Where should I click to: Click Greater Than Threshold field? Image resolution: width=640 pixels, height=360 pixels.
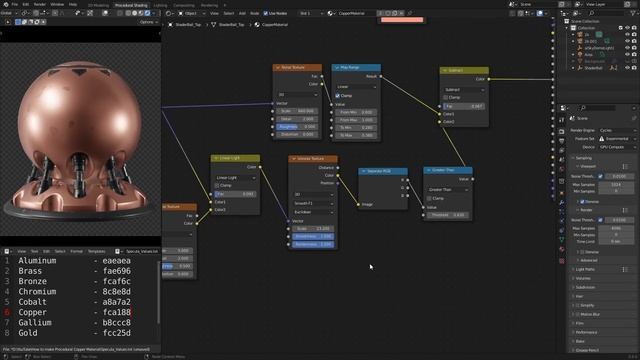[448, 215]
